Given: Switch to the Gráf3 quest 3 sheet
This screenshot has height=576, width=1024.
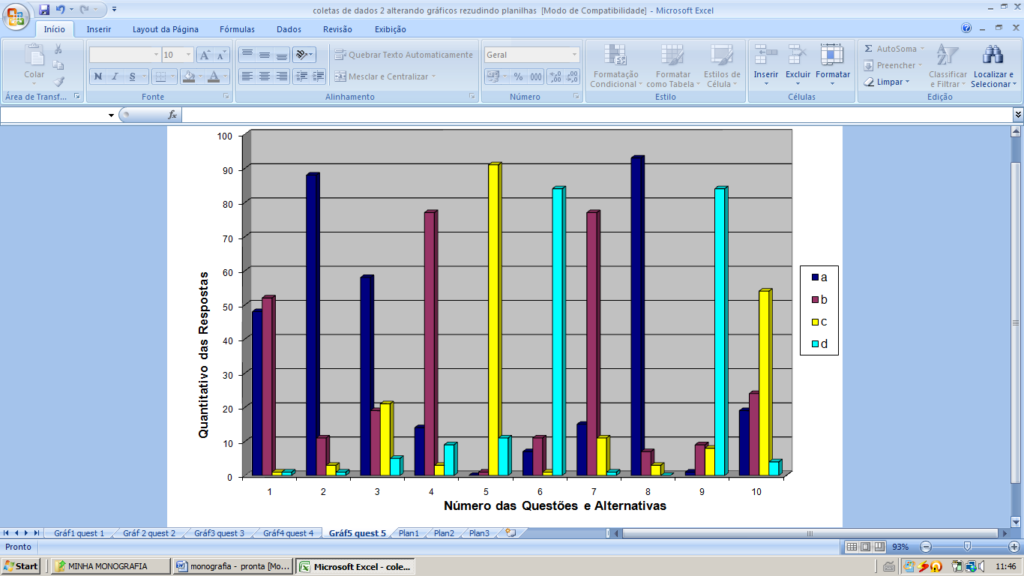Looking at the screenshot, I should (x=218, y=533).
